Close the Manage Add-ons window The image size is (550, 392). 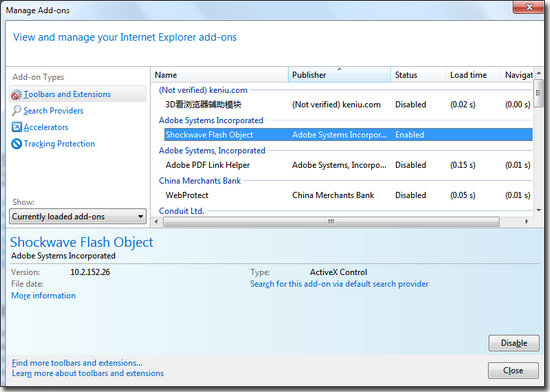[x=529, y=7]
